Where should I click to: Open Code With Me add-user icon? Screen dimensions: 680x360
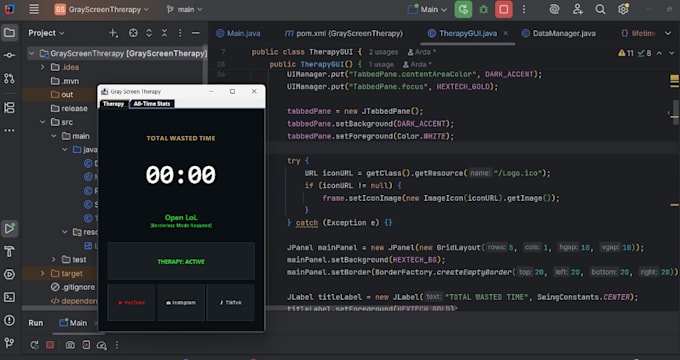(577, 9)
